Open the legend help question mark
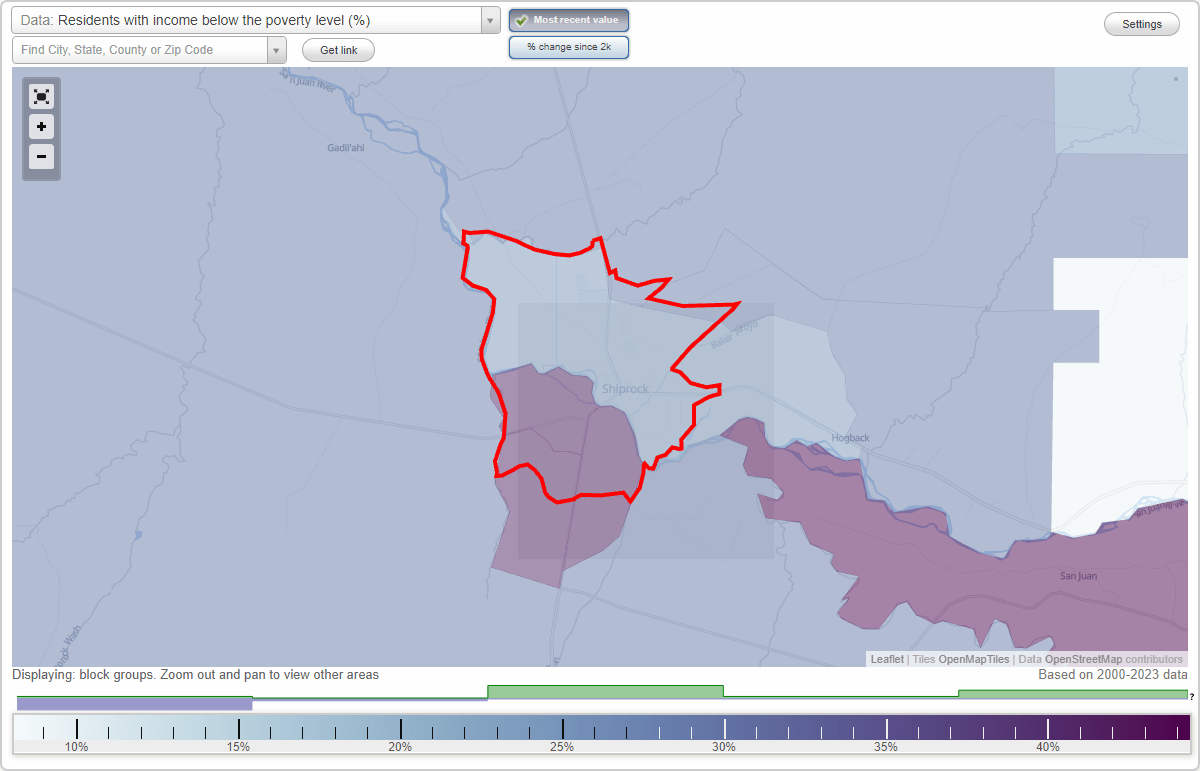 click(x=1193, y=698)
